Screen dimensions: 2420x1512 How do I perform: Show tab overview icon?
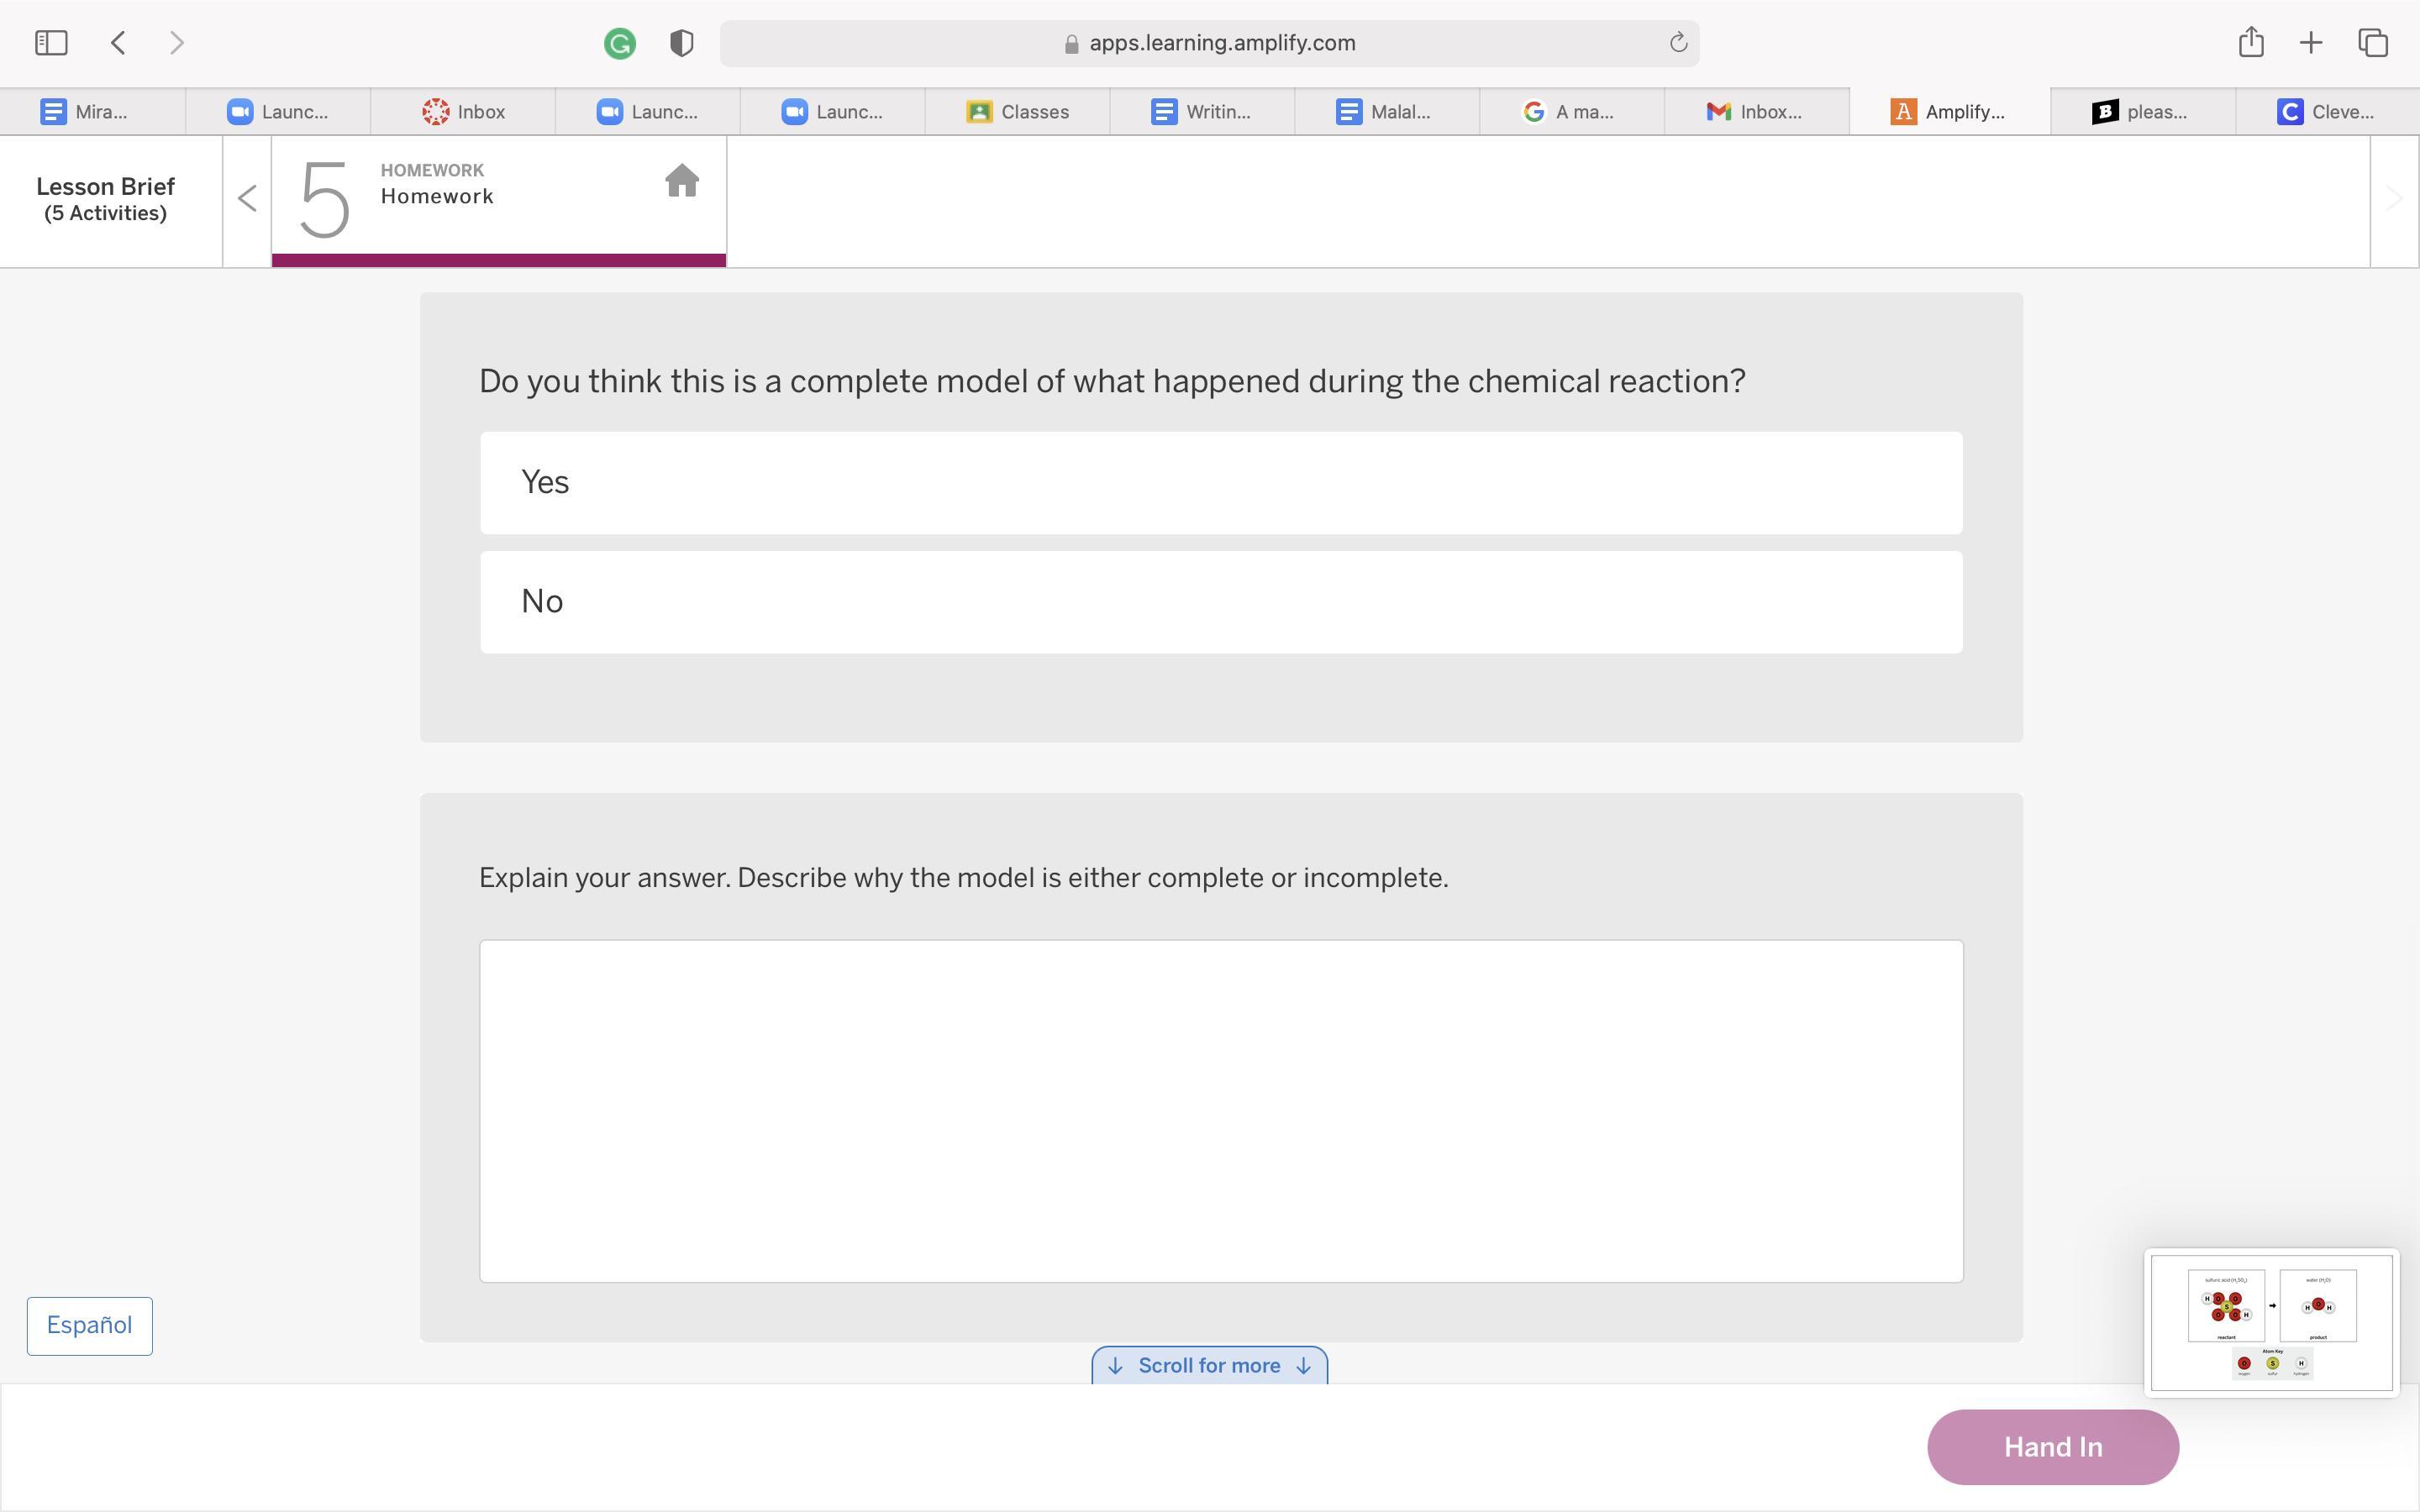pos(2373,43)
